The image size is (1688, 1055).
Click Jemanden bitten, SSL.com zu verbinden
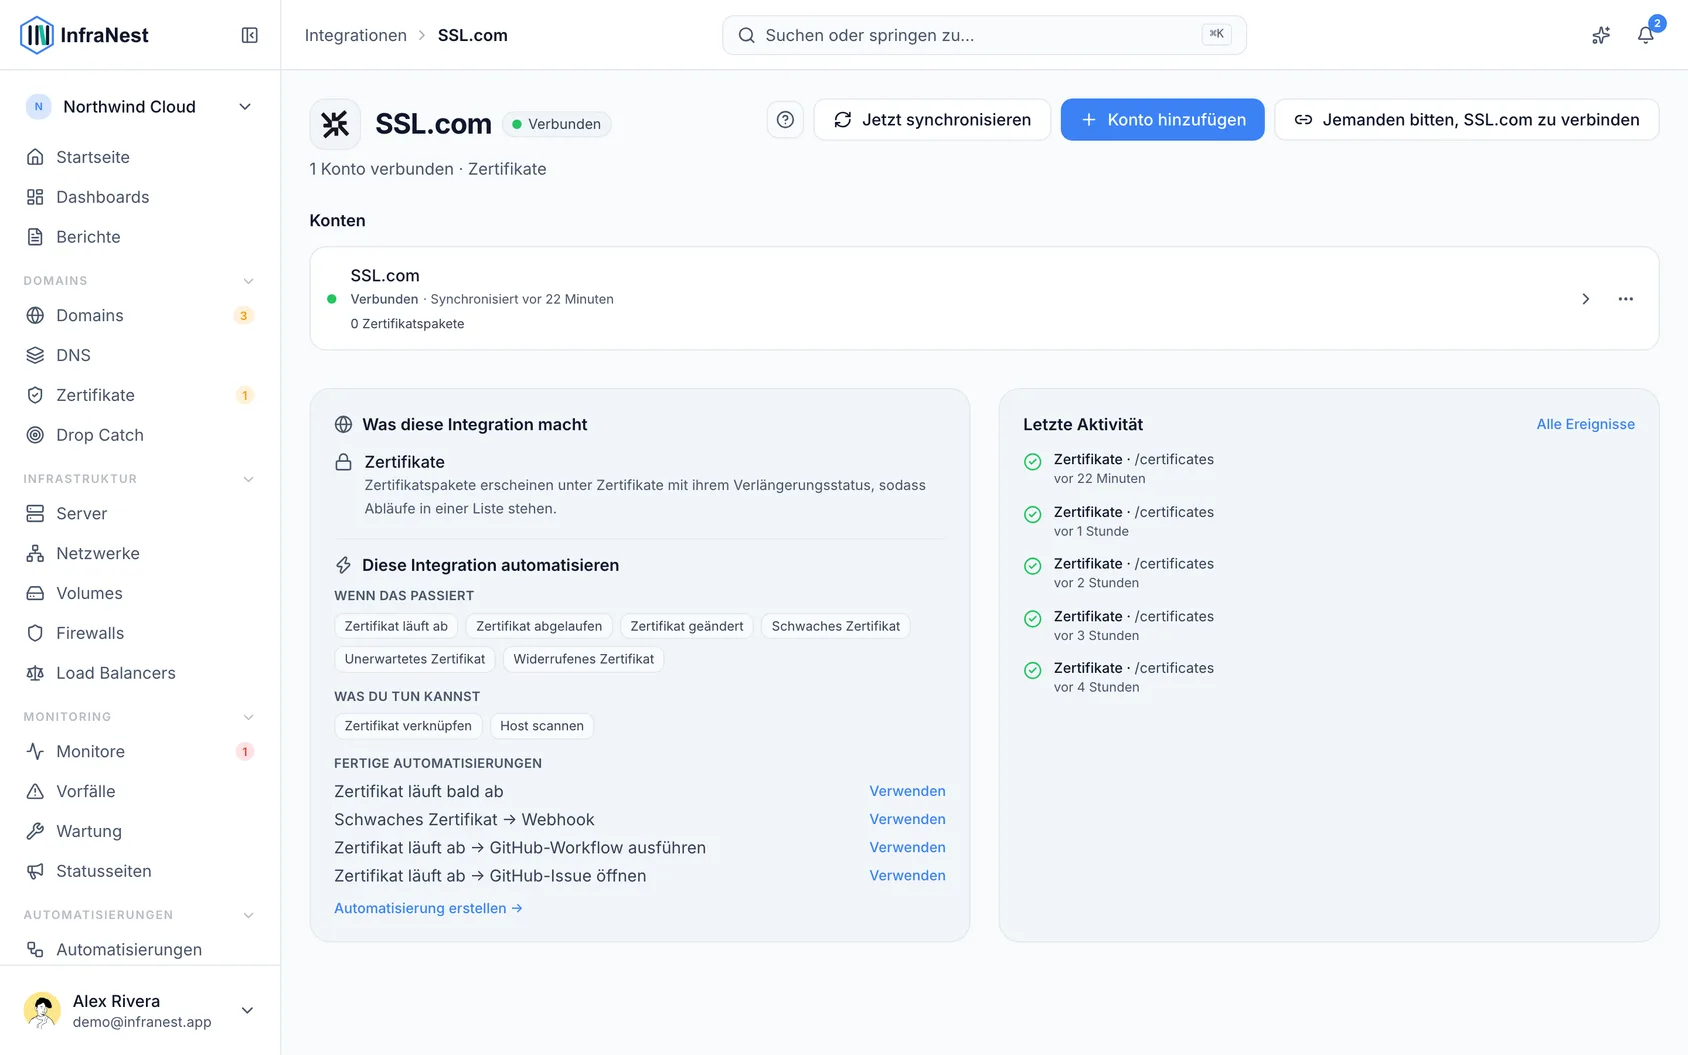click(x=1466, y=120)
